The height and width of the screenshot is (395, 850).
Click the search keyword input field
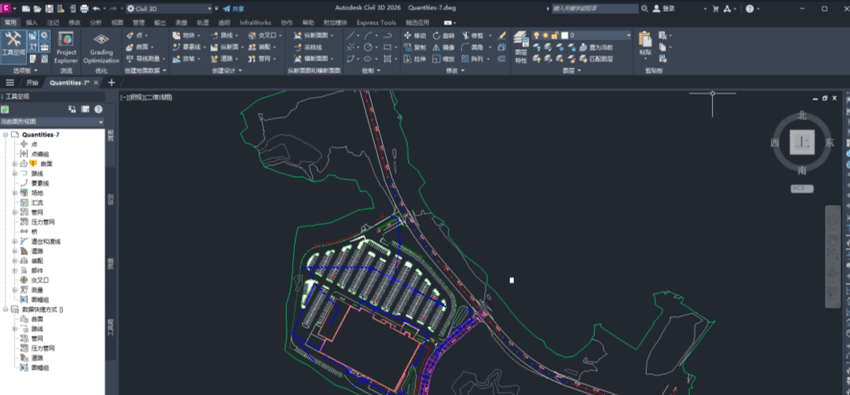(x=595, y=9)
